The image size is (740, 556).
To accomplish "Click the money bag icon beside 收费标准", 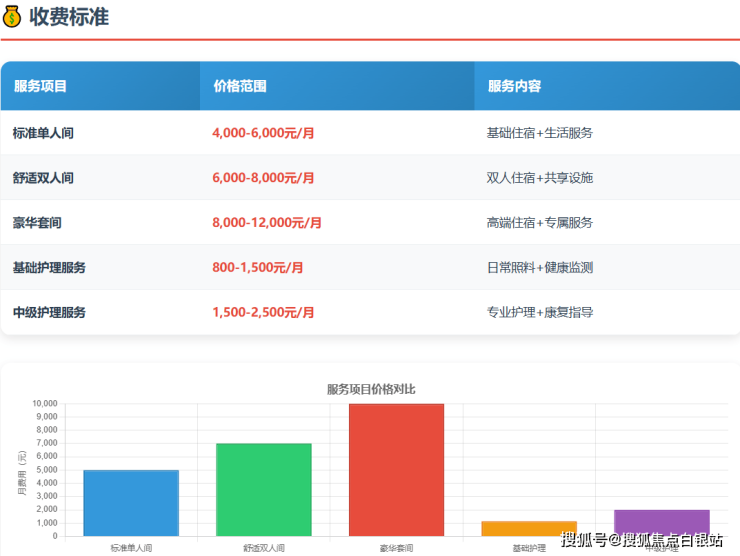I will (x=12, y=17).
